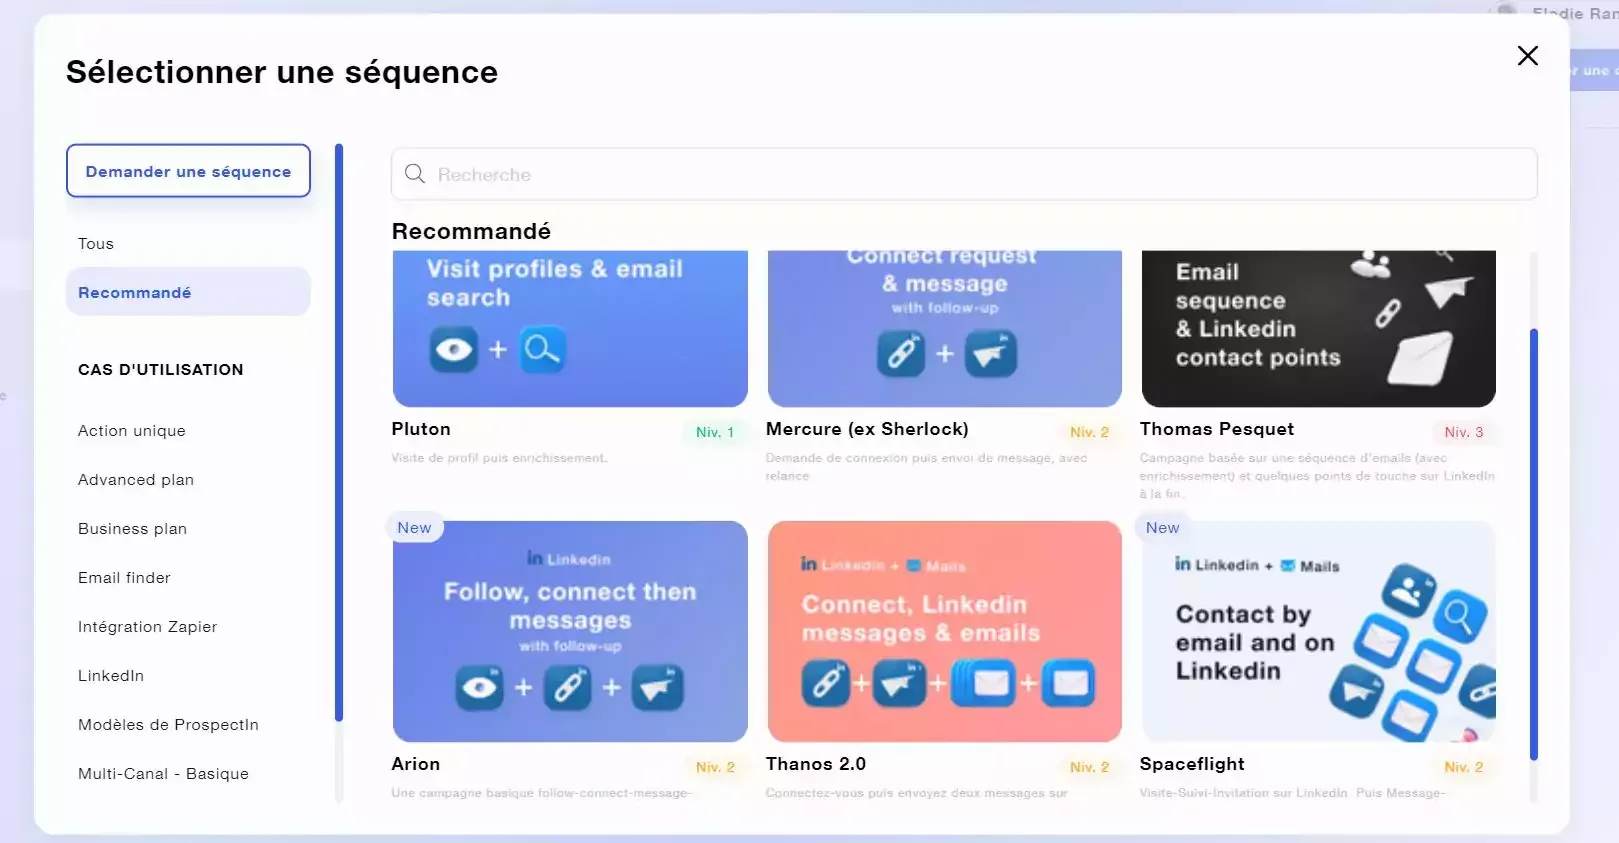This screenshot has width=1619, height=843.
Task: Click the last envelope icon on Thanos card
Action: coord(1070,684)
